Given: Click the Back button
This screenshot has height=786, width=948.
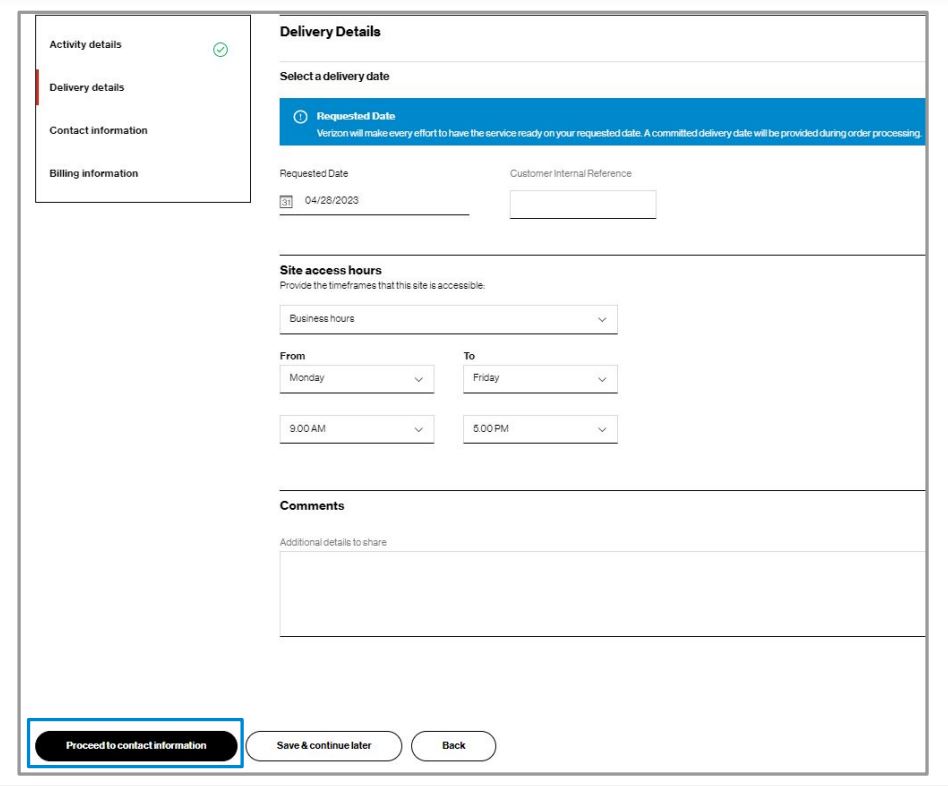Looking at the screenshot, I should [x=453, y=745].
